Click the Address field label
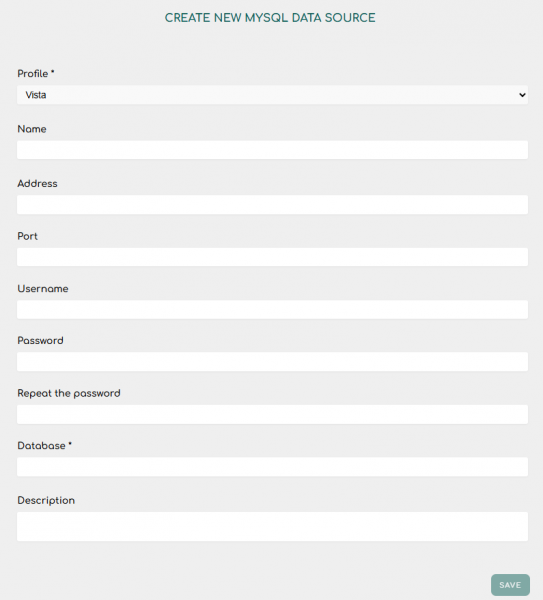This screenshot has height=600, width=543. [37, 184]
